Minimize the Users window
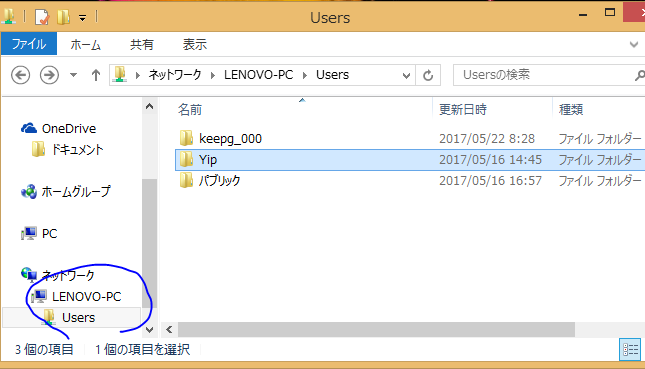The image size is (645, 369). point(582,15)
